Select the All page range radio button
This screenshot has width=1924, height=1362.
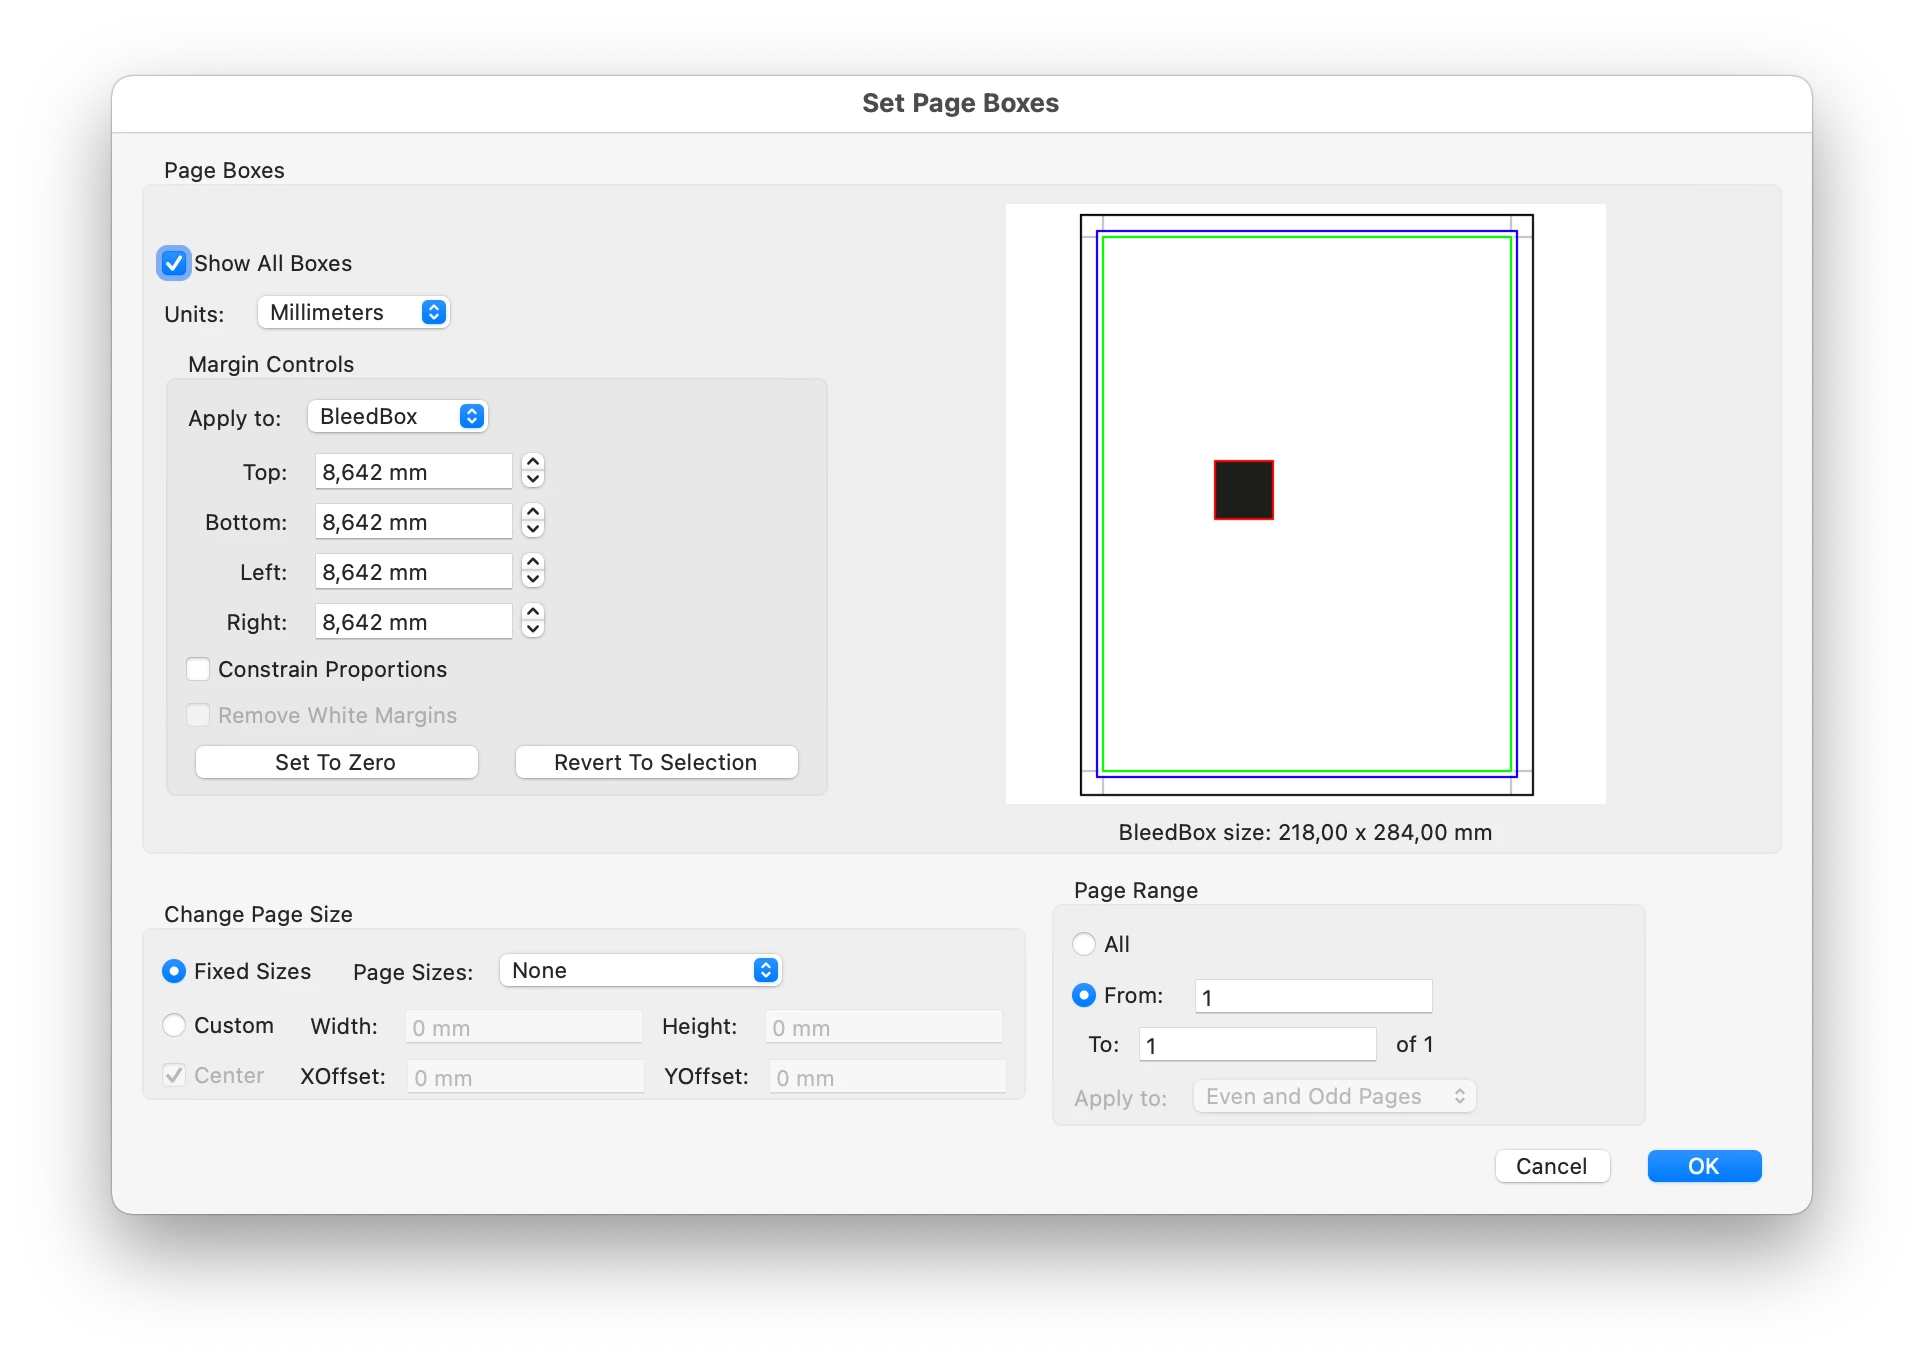(1084, 944)
